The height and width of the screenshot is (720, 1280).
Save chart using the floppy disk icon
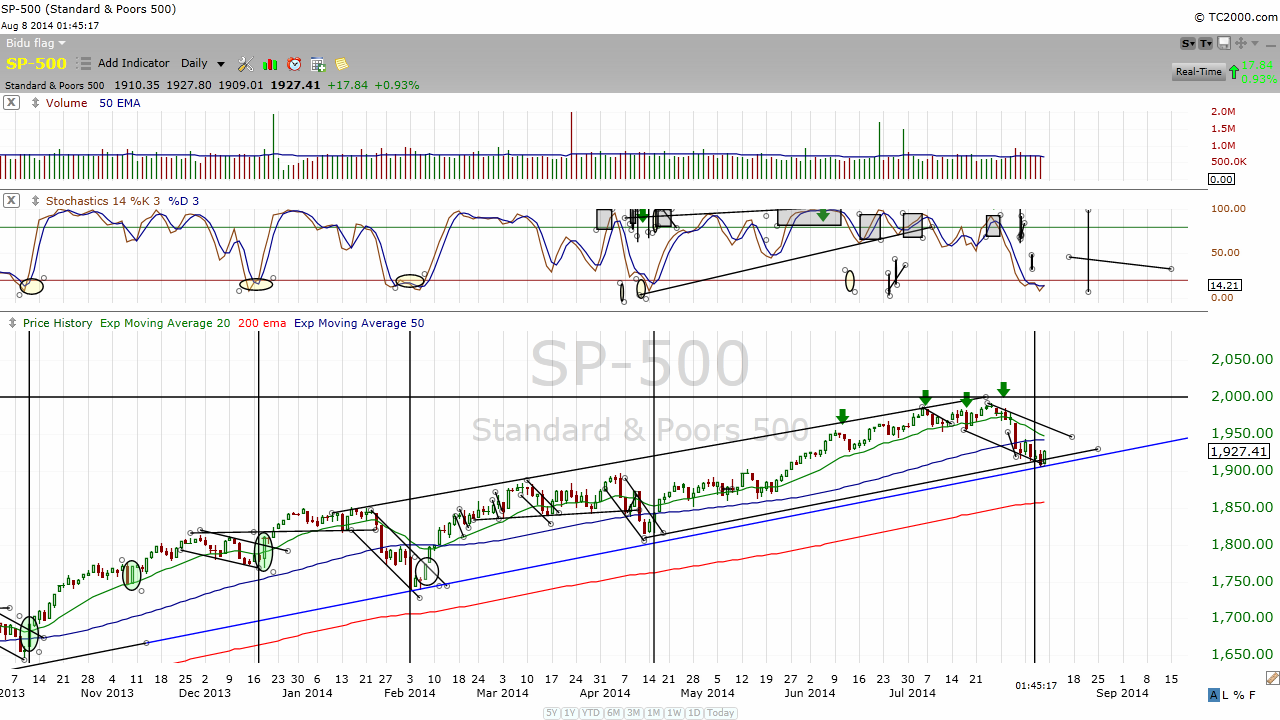(1224, 43)
